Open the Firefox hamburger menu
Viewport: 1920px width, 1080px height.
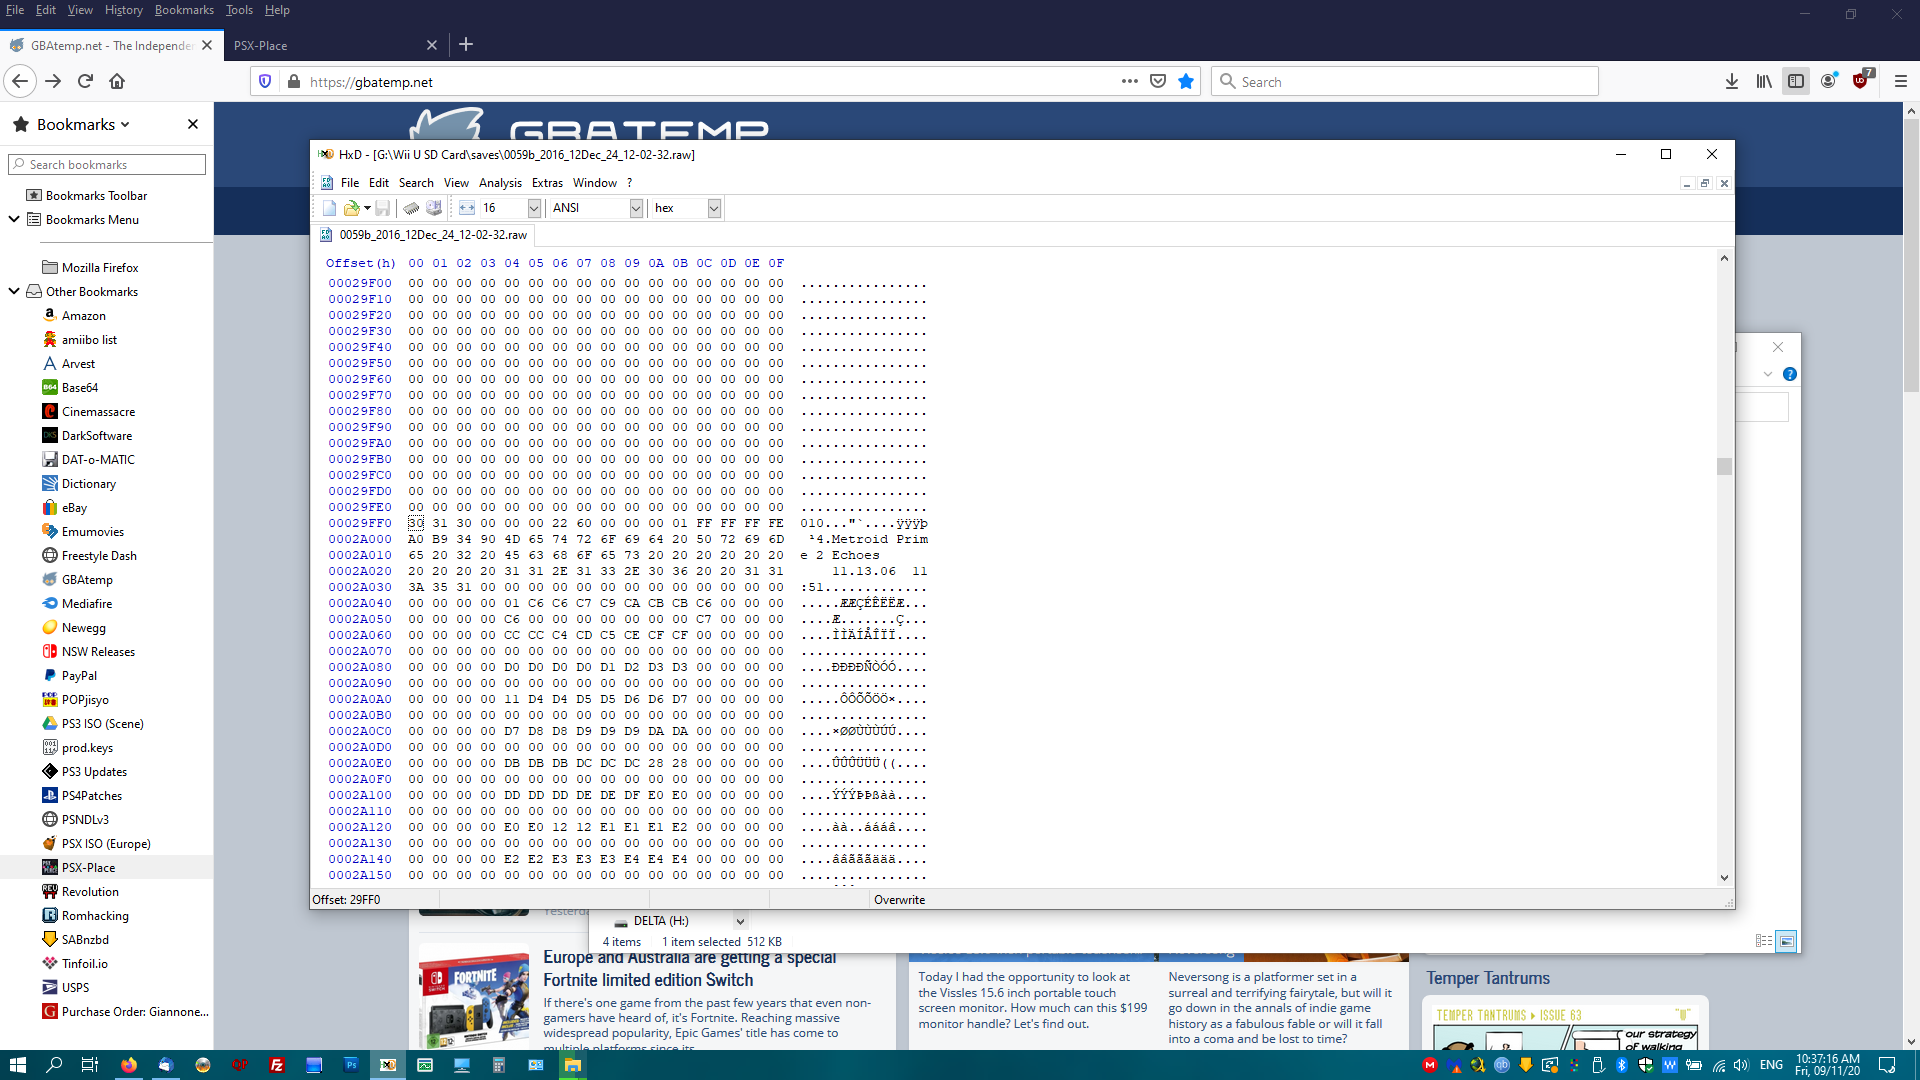coord(1901,82)
